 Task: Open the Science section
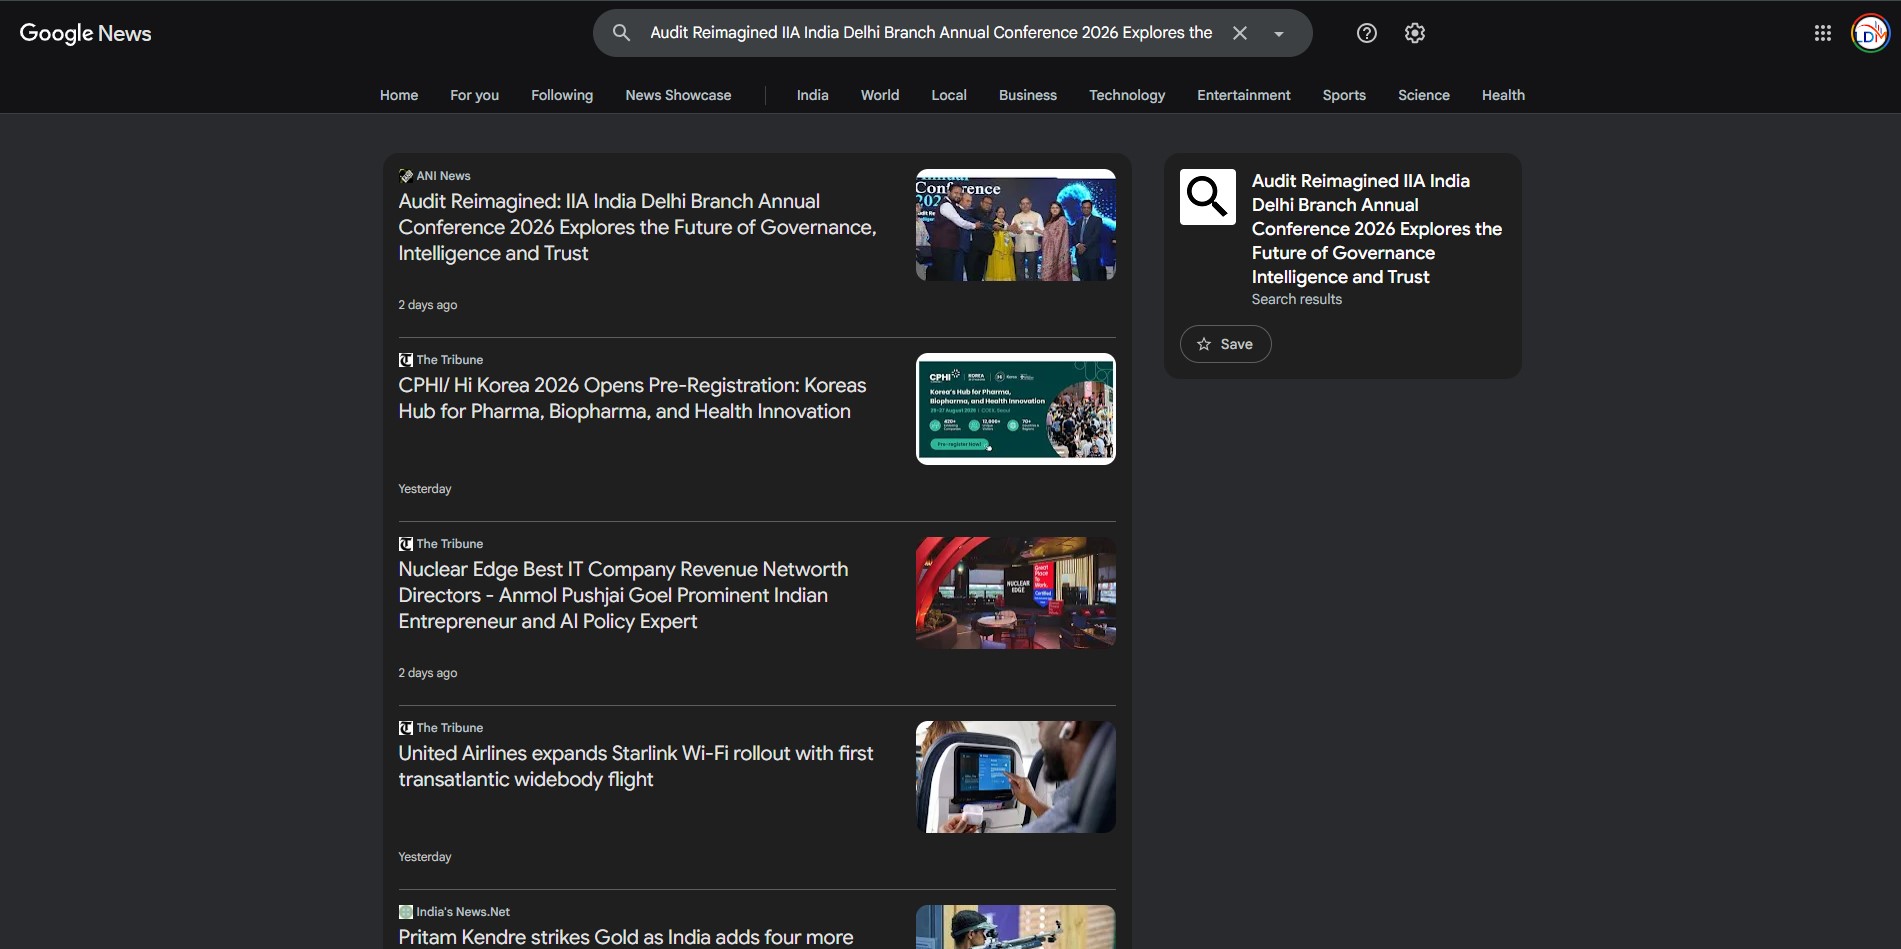point(1424,95)
